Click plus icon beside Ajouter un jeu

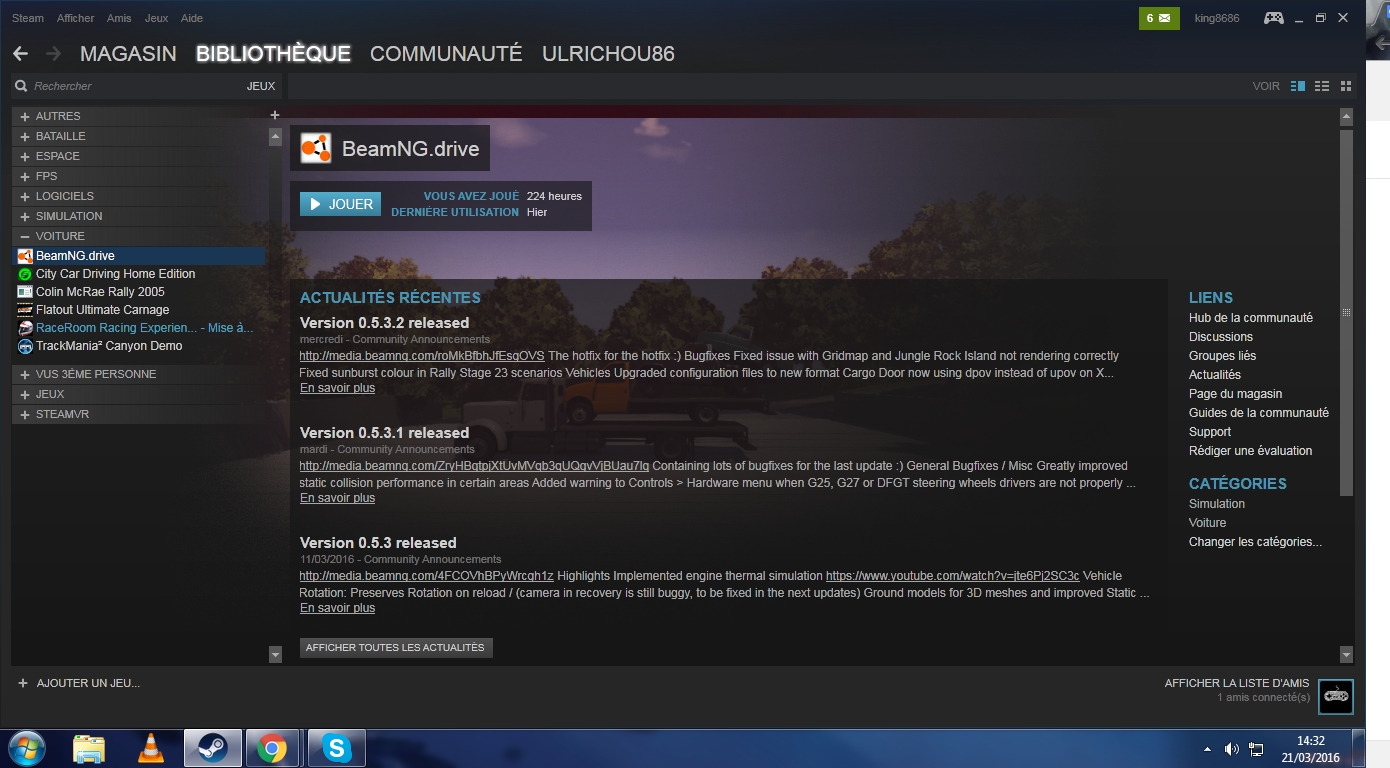[x=23, y=683]
